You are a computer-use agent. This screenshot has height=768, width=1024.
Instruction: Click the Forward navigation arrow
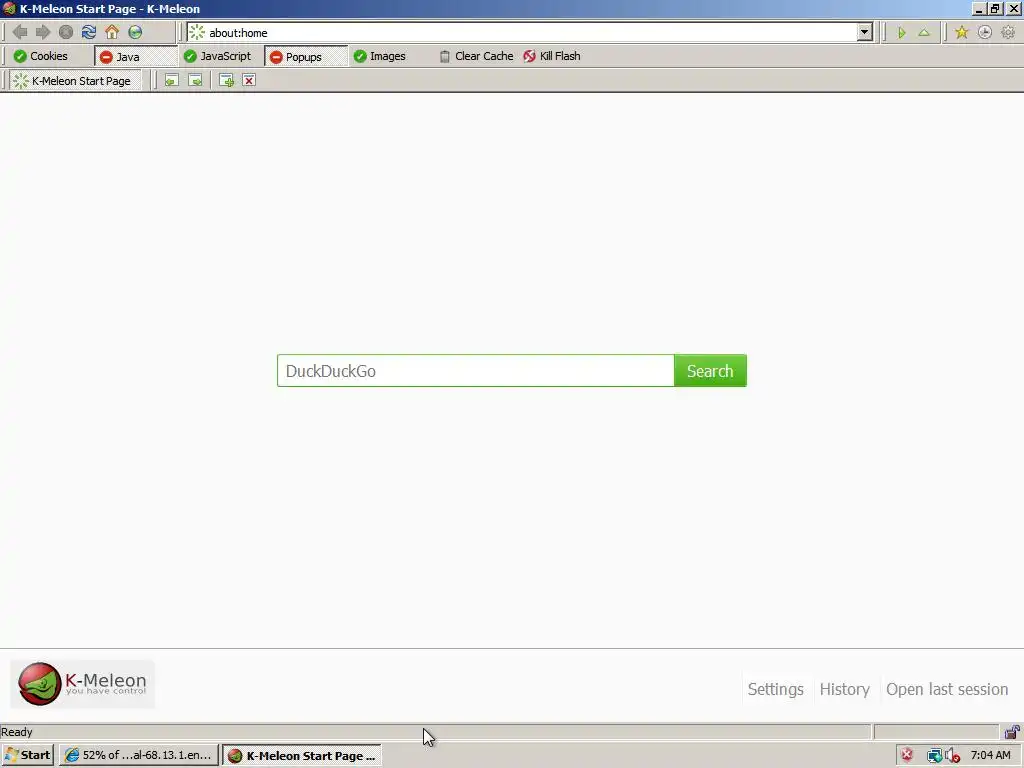(x=43, y=32)
